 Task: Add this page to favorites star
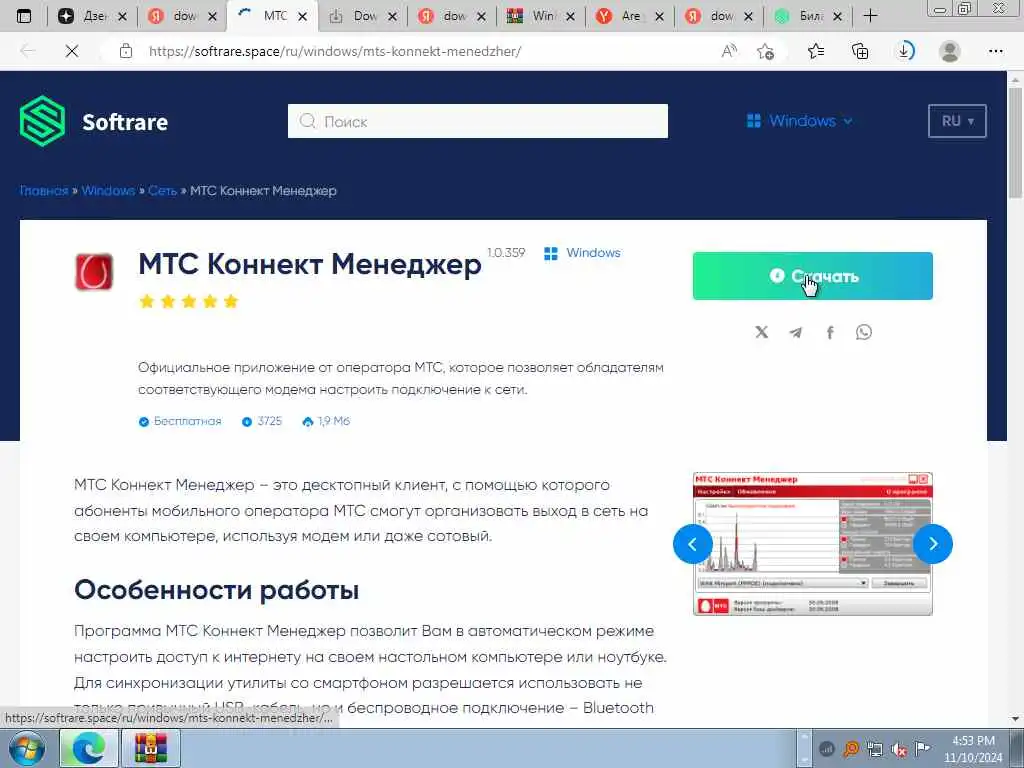pyautogui.click(x=765, y=51)
